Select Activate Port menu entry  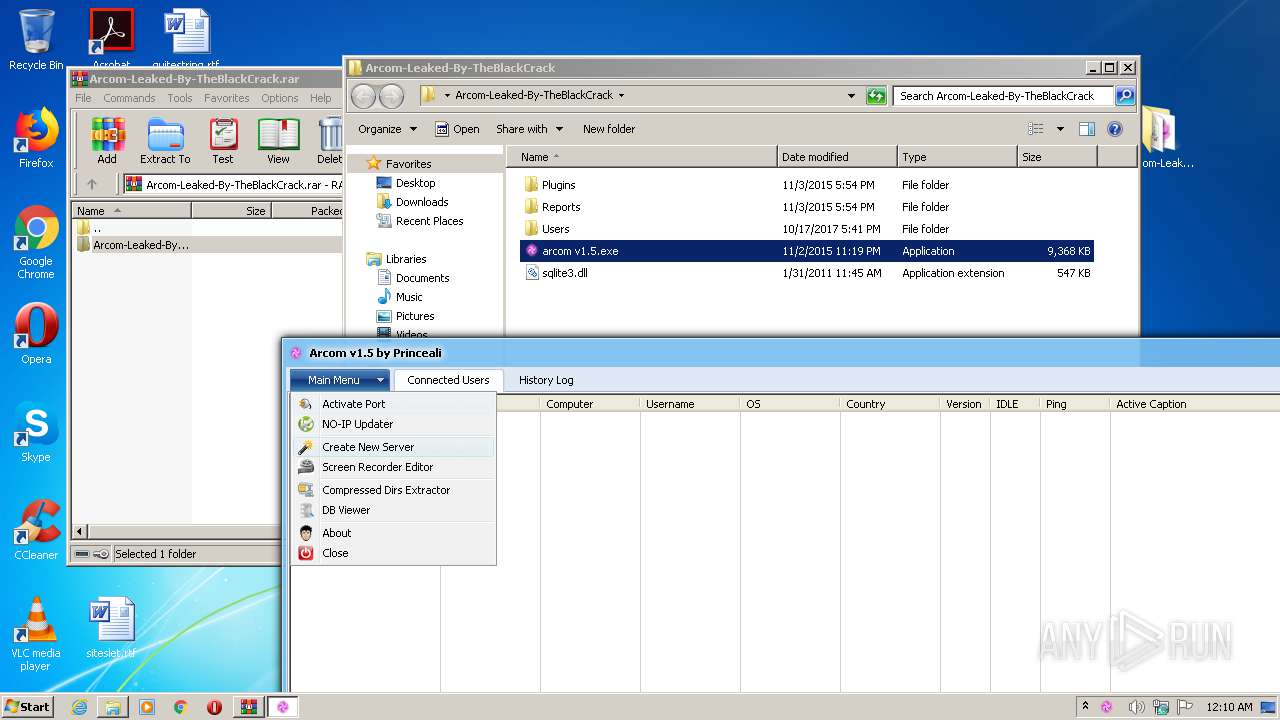coord(394,404)
